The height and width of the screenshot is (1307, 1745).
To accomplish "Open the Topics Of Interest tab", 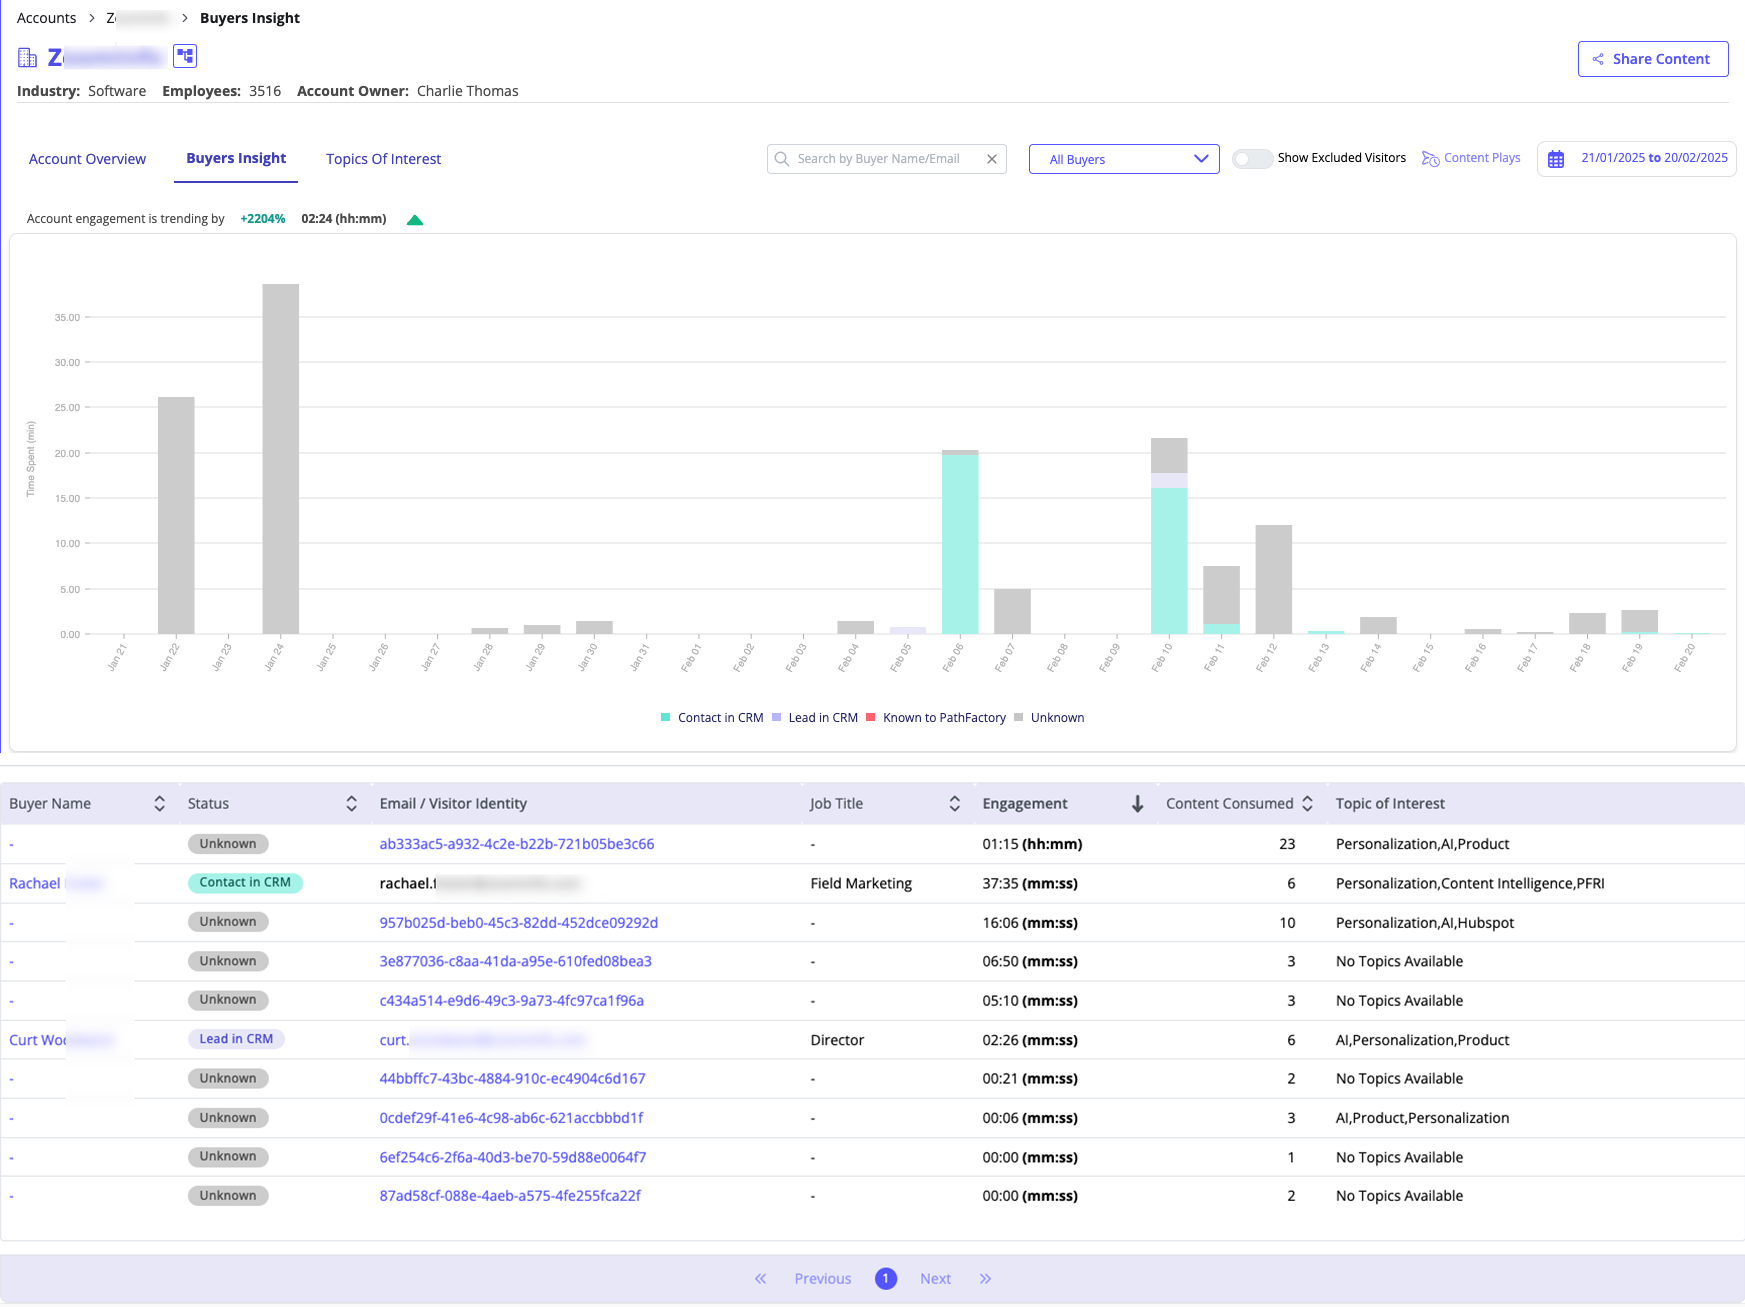I will click(383, 159).
